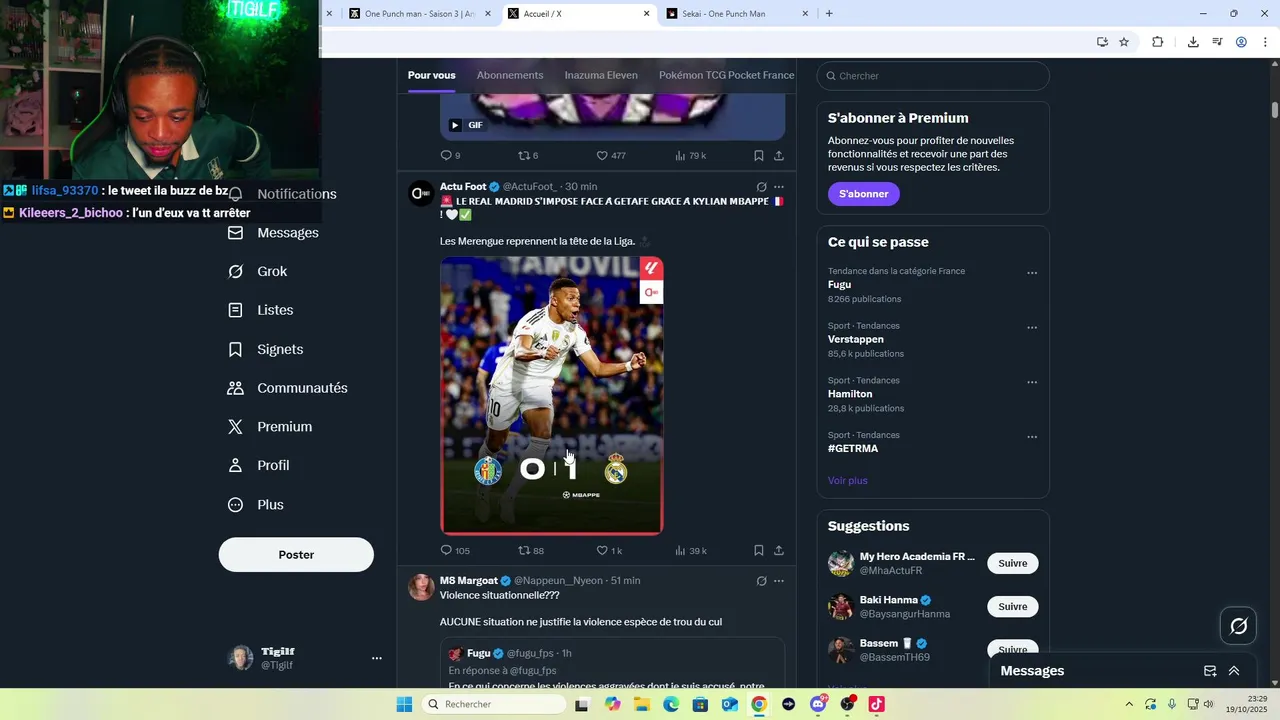The image size is (1280, 720).
Task: Show hidden system tray icons
Action: (x=1129, y=704)
